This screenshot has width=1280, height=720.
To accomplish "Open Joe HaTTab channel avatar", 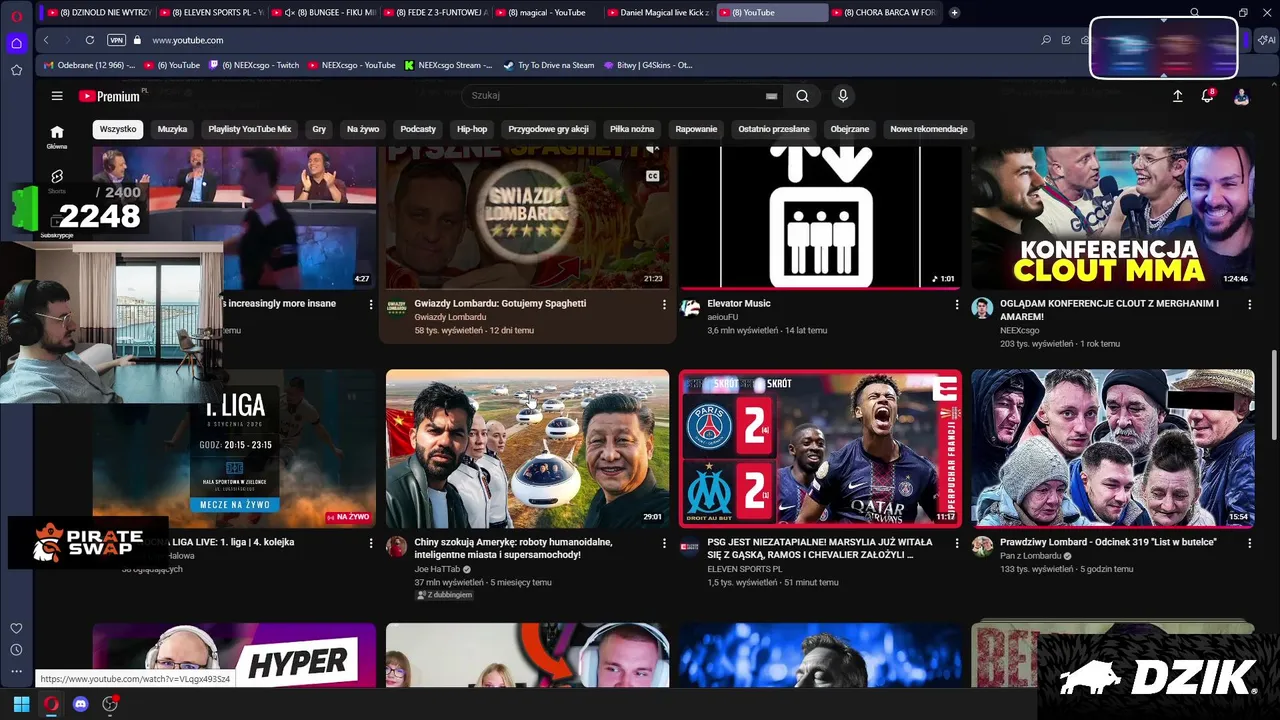I will coord(397,547).
